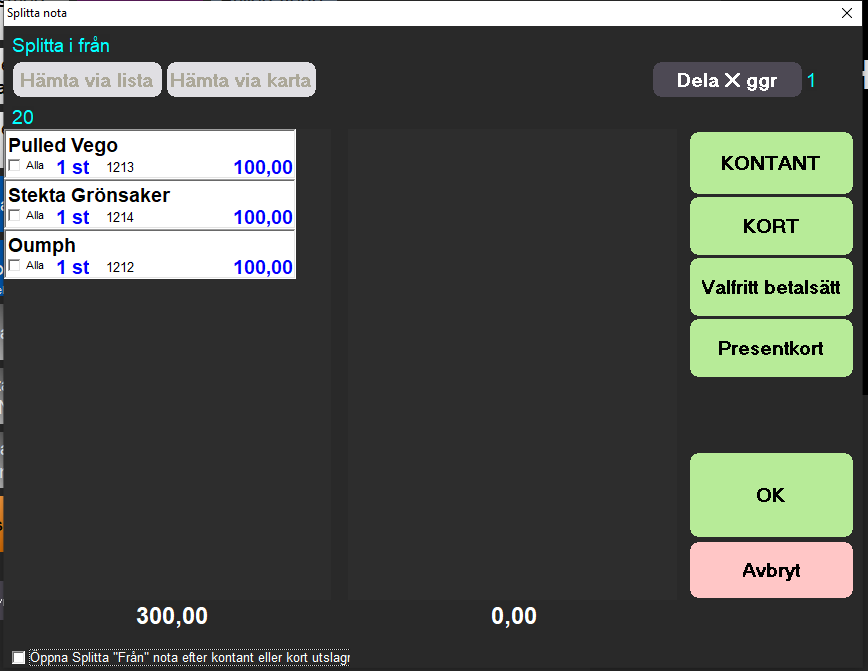This screenshot has width=868, height=671.
Task: Pay using Presentkort
Action: 770,348
